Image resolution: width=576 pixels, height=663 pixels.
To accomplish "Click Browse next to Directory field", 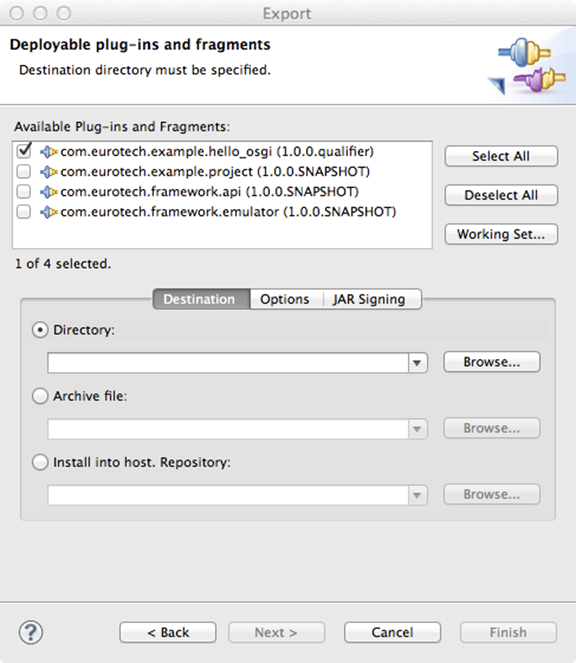I will (x=492, y=362).
